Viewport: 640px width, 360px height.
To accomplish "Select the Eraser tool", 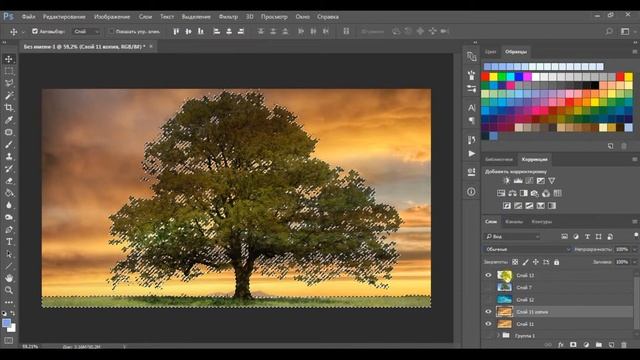I will (x=9, y=181).
